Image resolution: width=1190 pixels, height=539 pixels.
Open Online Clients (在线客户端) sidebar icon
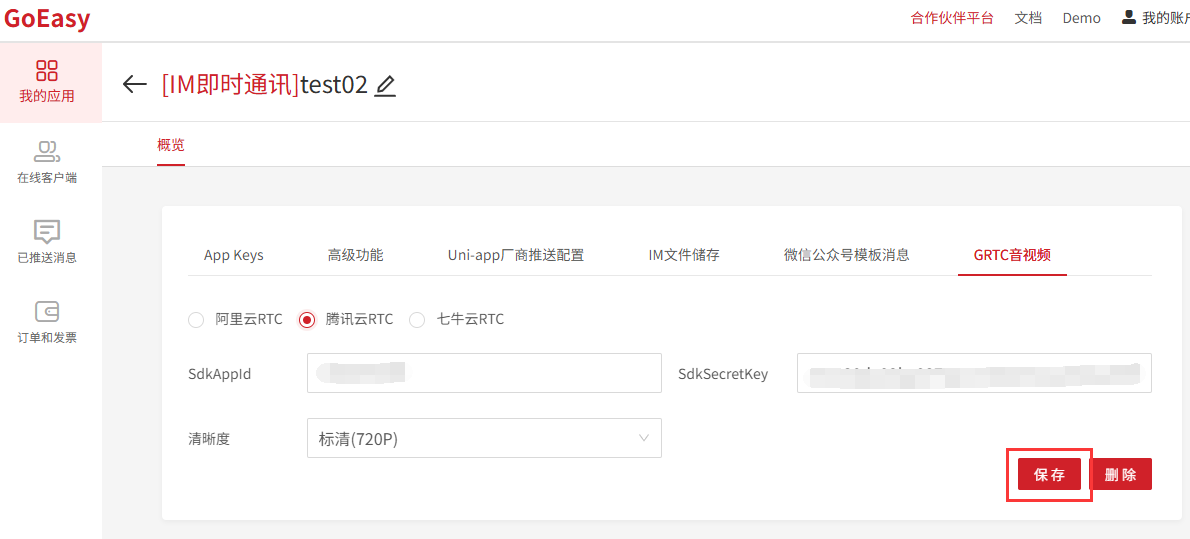[47, 152]
